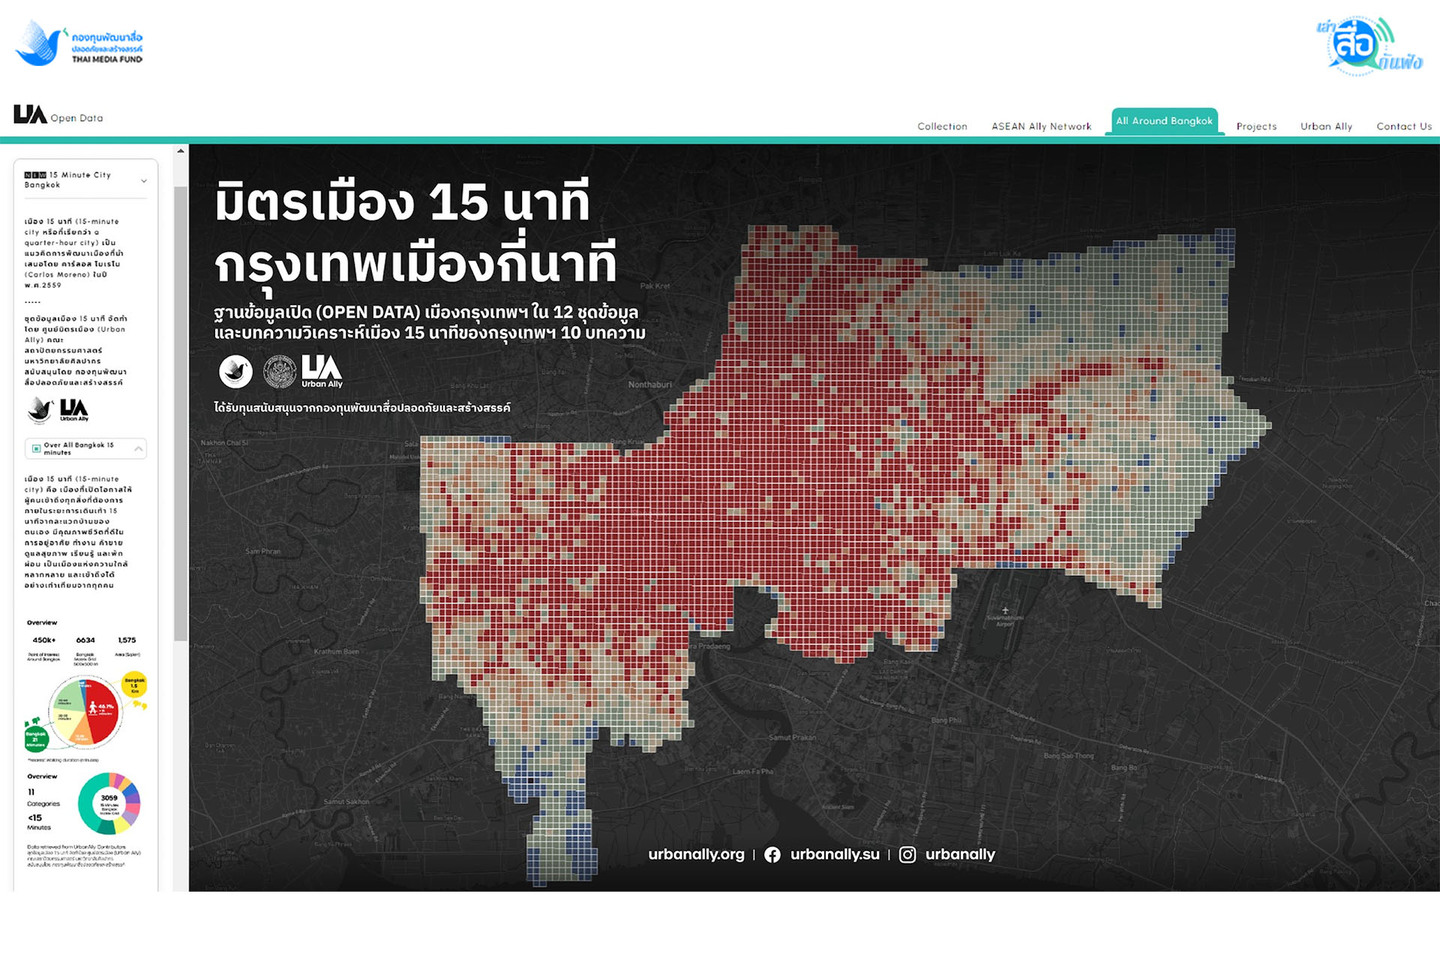Image resolution: width=1440 pixels, height=960 pixels.
Task: Click the 1,575 overview value
Action: point(127,640)
